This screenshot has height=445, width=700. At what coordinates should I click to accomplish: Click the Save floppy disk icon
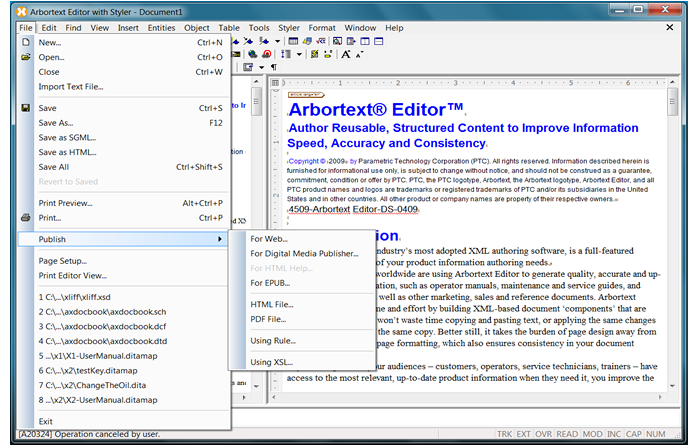[x=26, y=108]
